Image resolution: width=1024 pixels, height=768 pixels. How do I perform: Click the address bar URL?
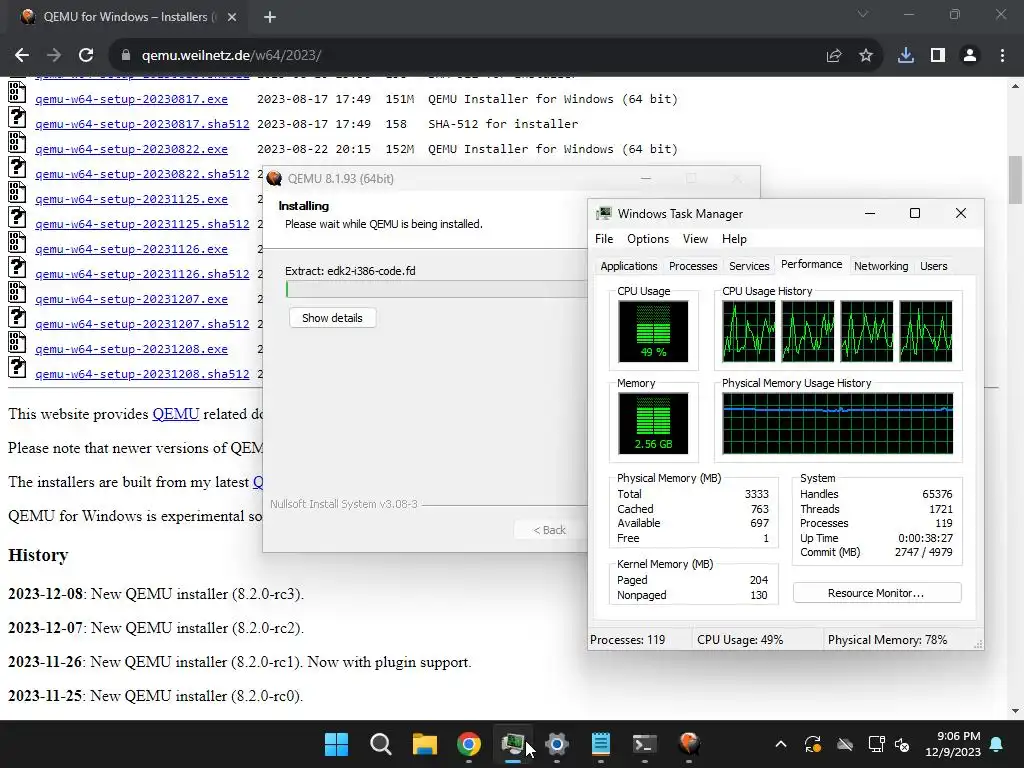pyautogui.click(x=231, y=56)
